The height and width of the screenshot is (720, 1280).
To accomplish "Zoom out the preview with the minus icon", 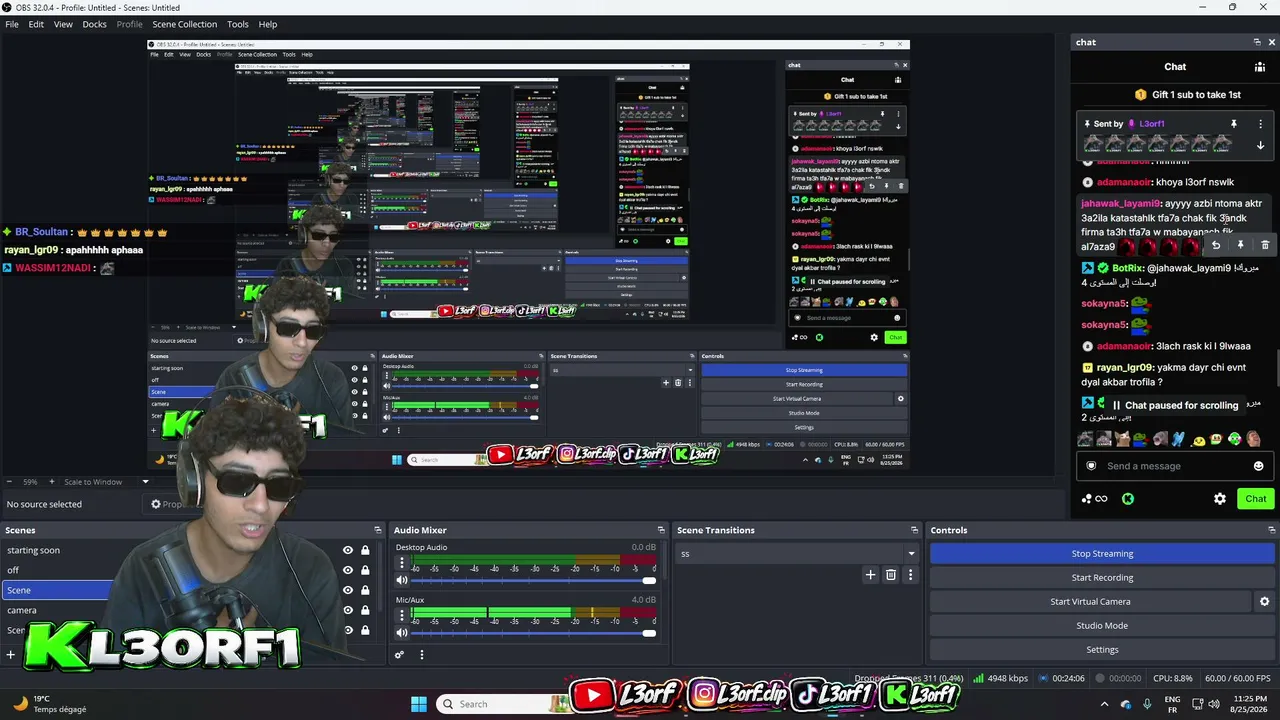I will (x=10, y=482).
